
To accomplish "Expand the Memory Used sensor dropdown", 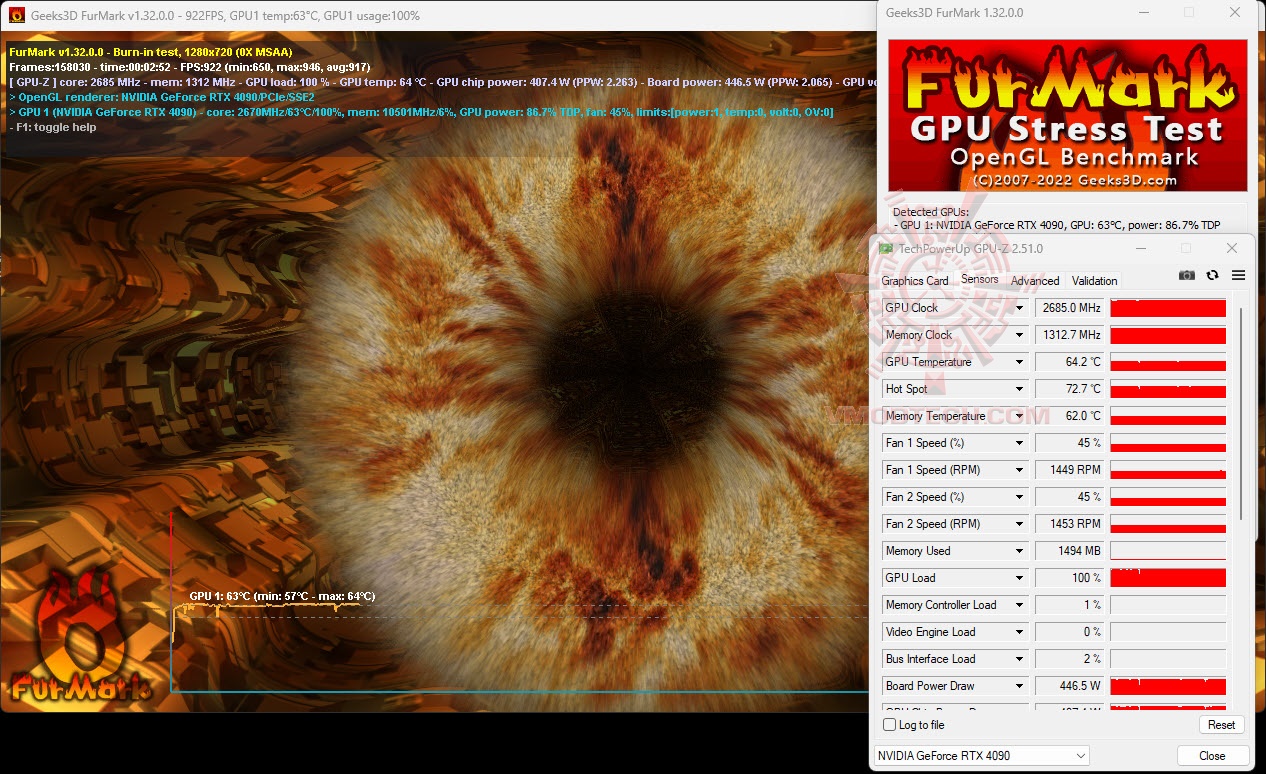I will coord(1020,551).
